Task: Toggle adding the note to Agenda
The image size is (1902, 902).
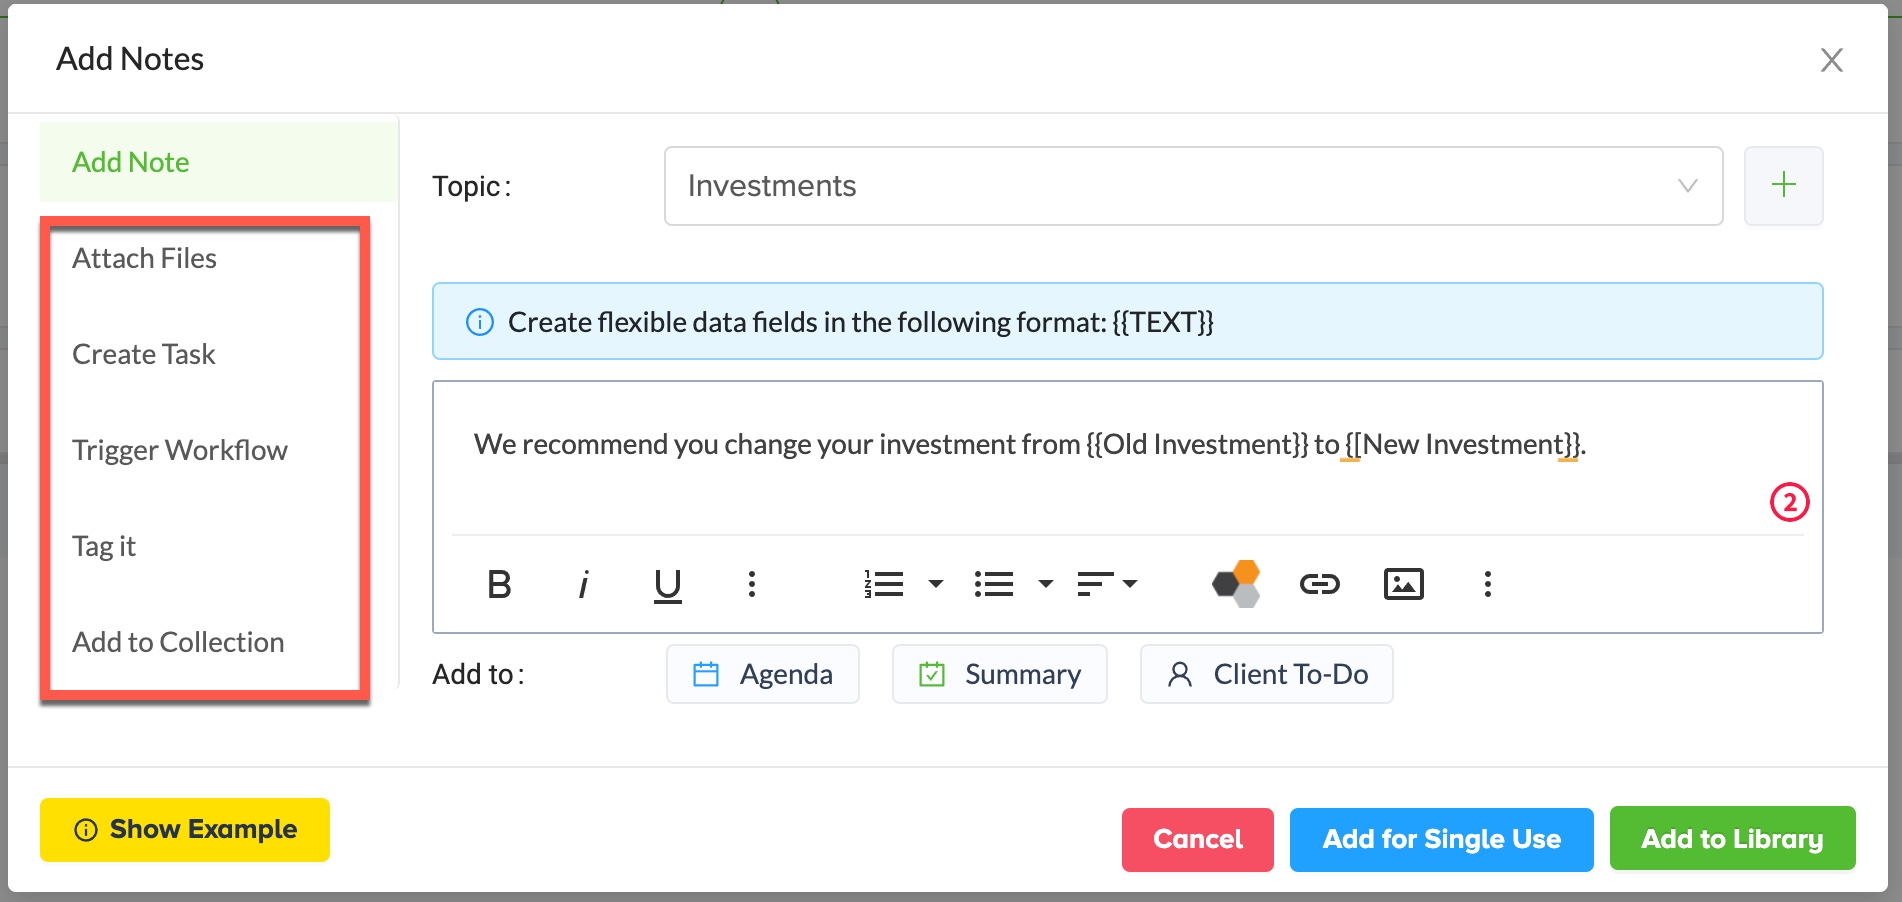Action: pyautogui.click(x=762, y=674)
